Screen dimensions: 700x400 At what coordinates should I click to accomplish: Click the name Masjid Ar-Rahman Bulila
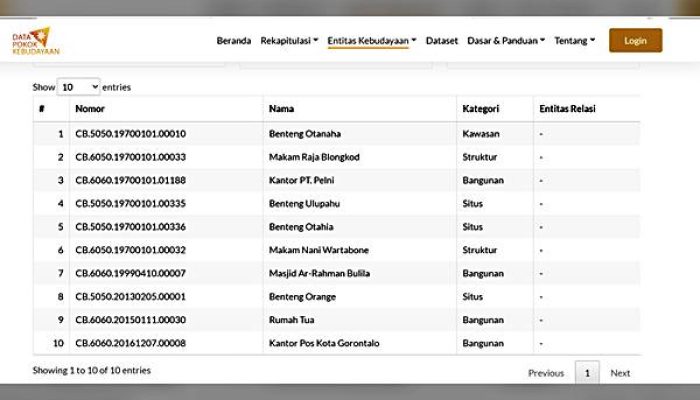pos(319,273)
